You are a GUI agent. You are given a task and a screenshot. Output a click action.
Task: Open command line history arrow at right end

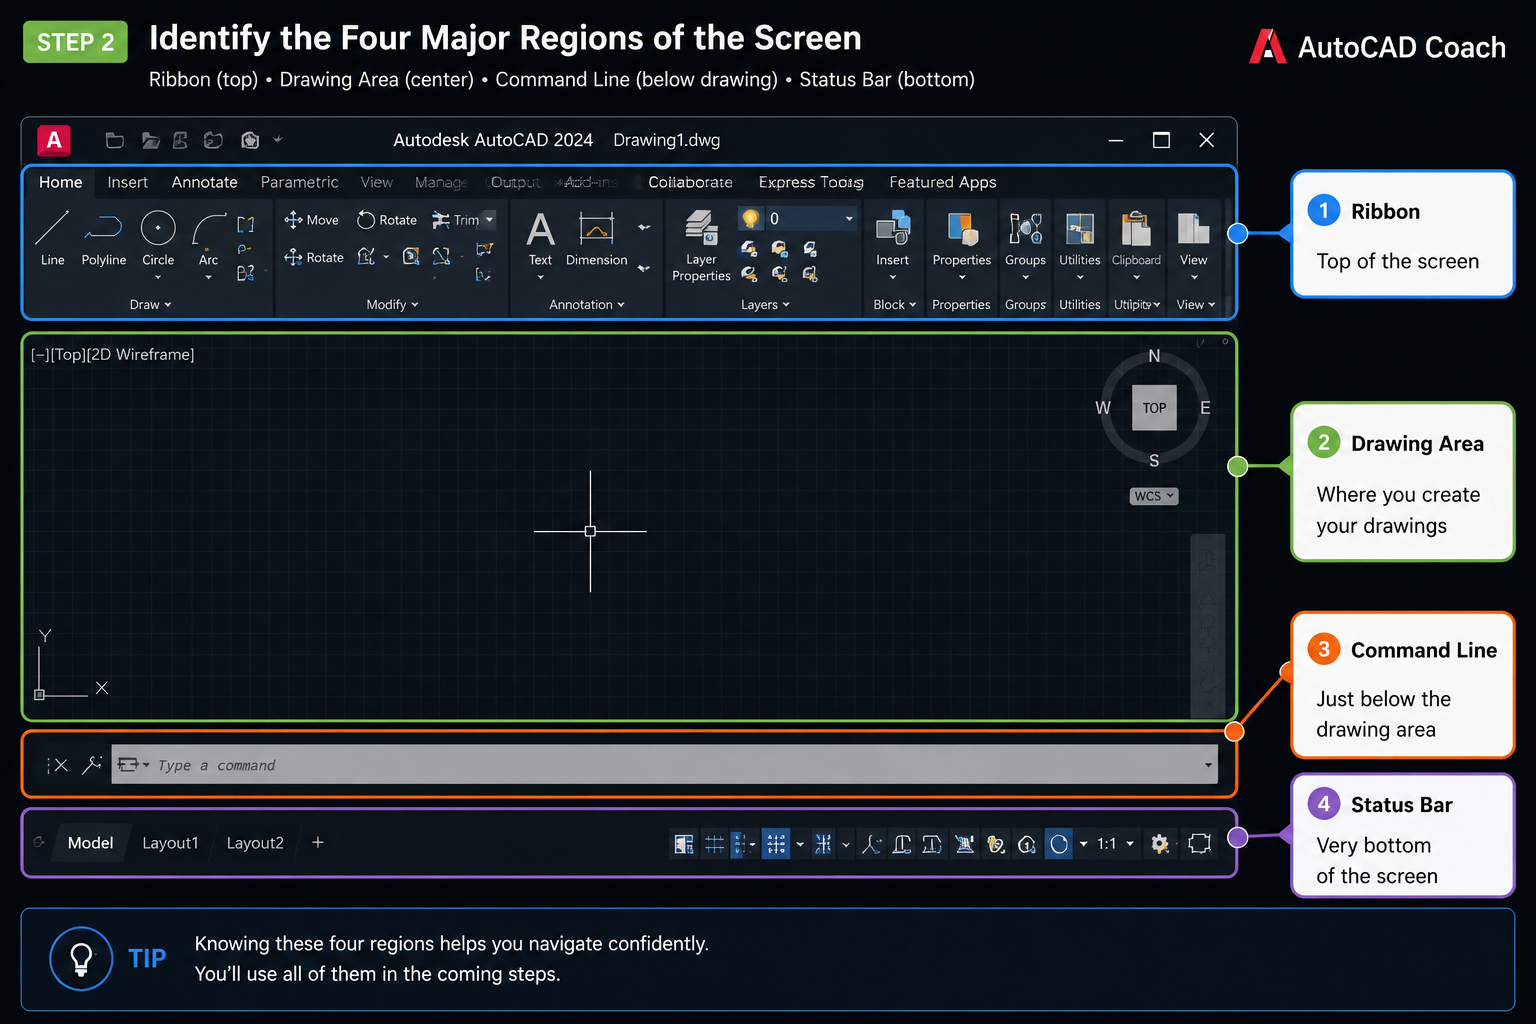click(1208, 765)
